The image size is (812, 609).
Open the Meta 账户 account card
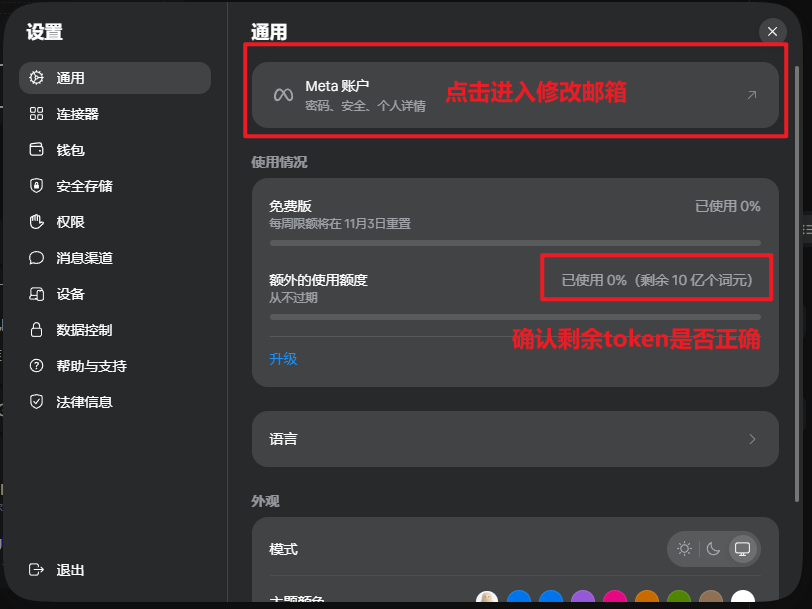pyautogui.click(x=515, y=95)
